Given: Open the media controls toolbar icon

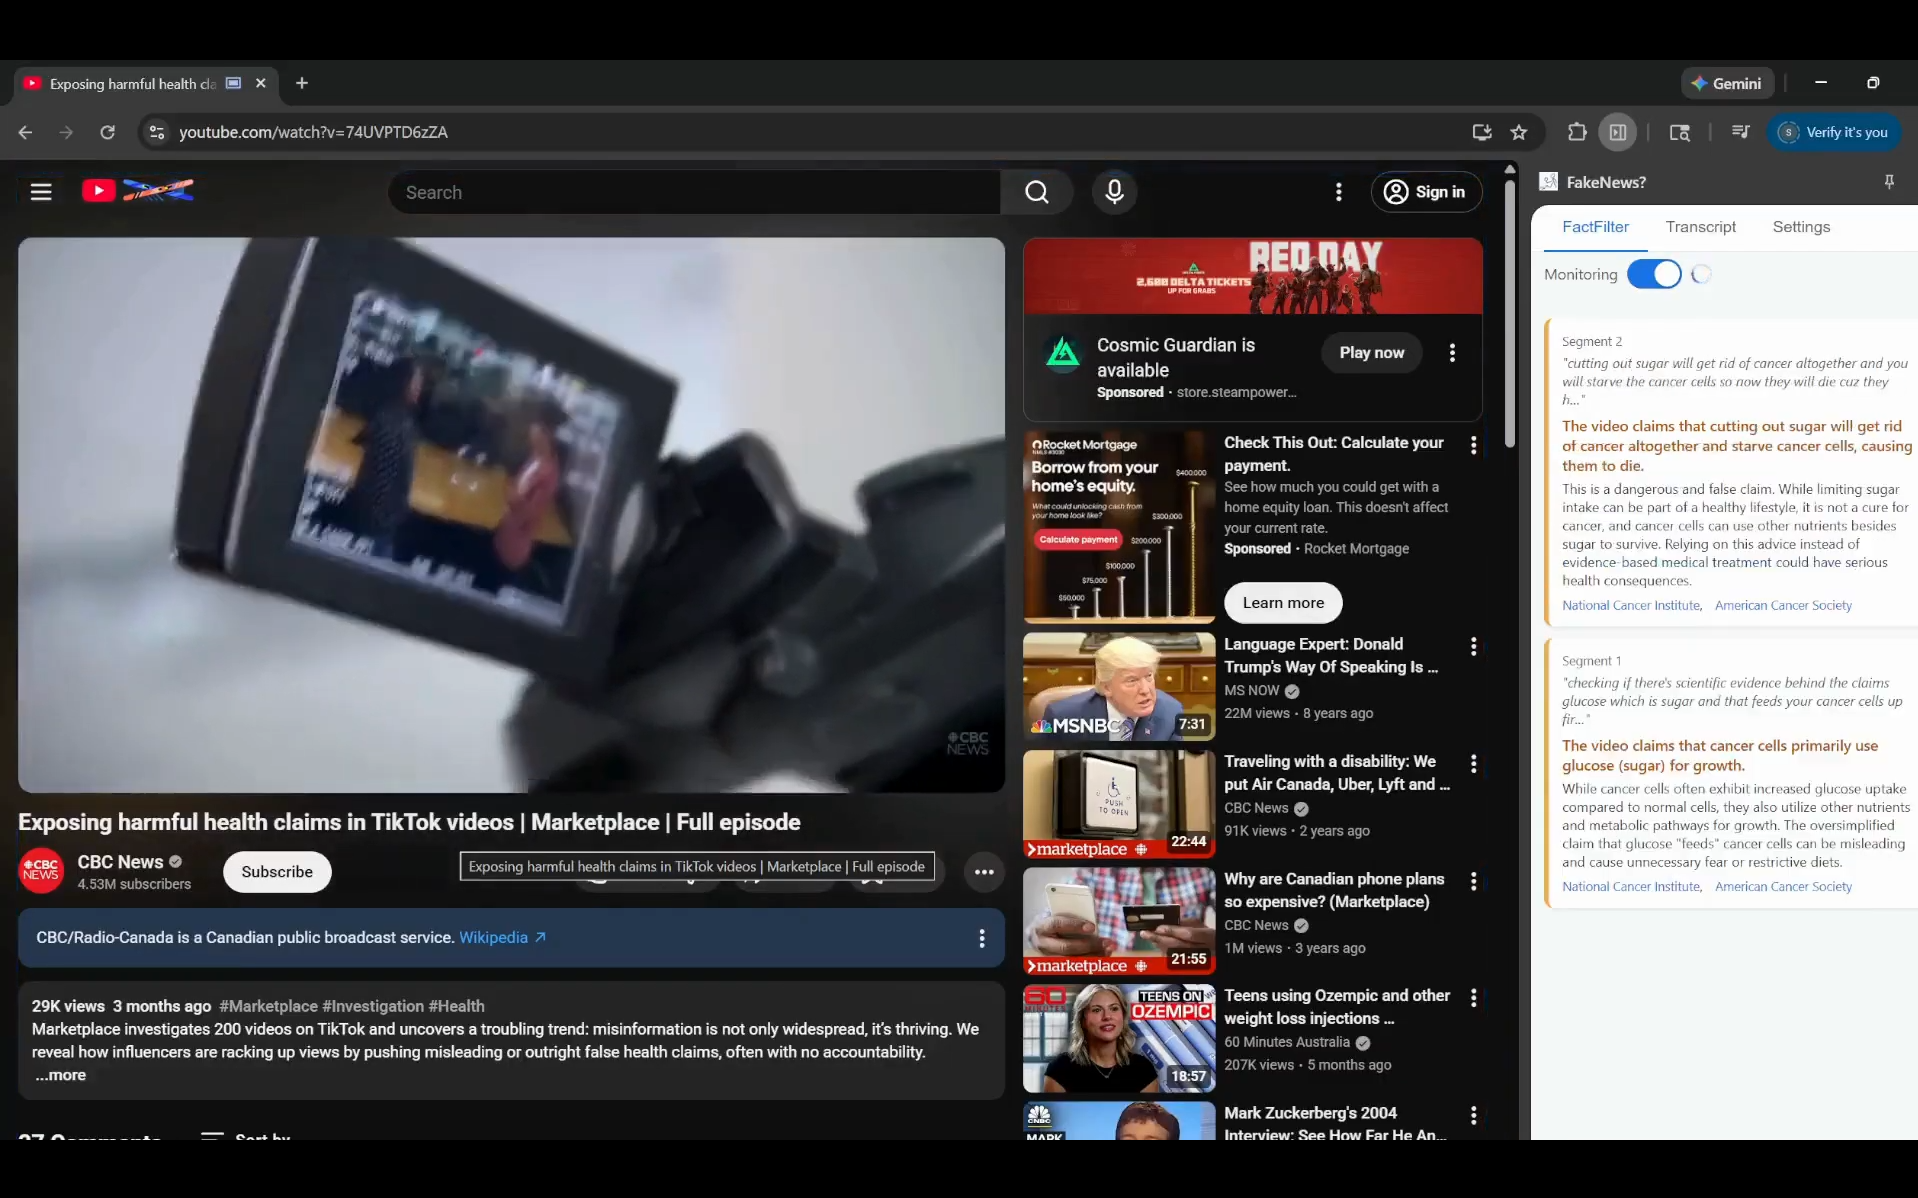Looking at the screenshot, I should click(1740, 132).
